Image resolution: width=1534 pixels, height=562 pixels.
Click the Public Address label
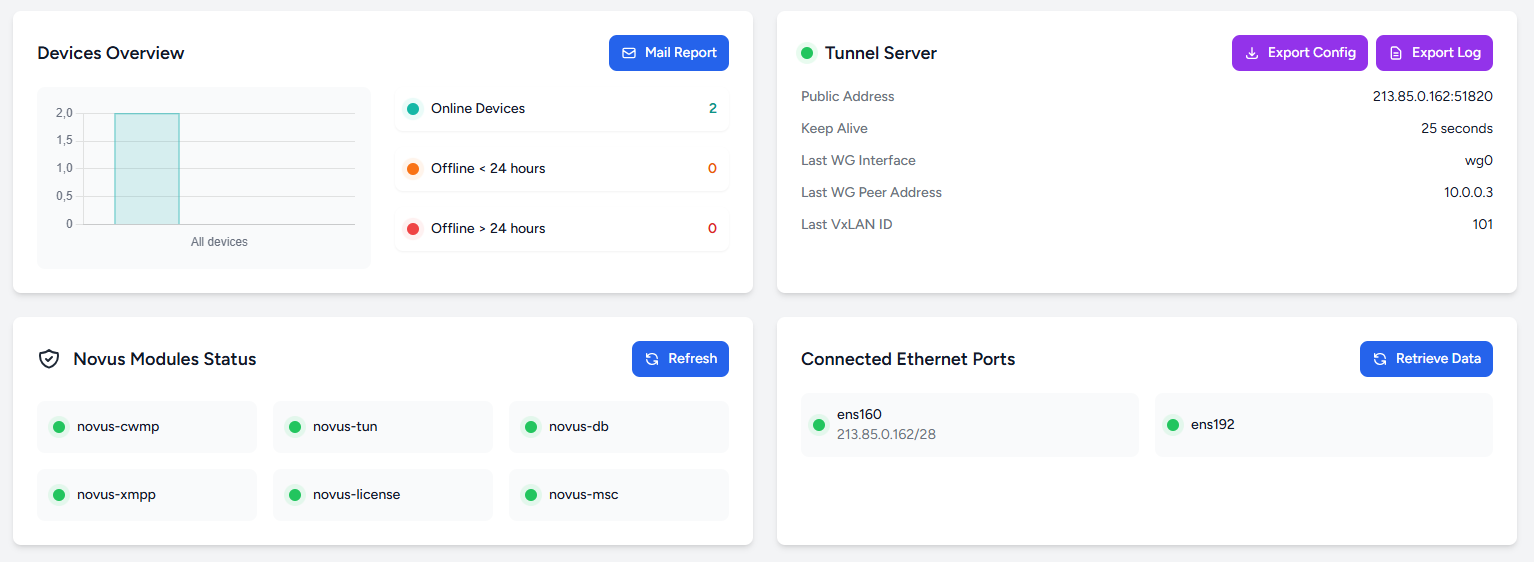[x=848, y=97]
